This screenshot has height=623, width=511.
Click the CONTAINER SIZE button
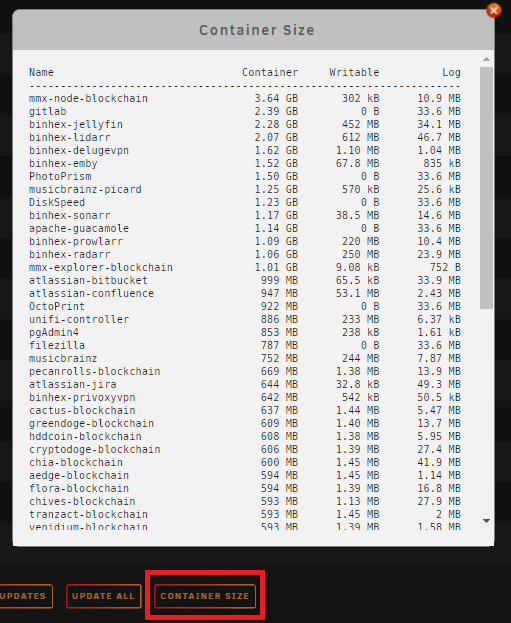pyautogui.click(x=205, y=596)
